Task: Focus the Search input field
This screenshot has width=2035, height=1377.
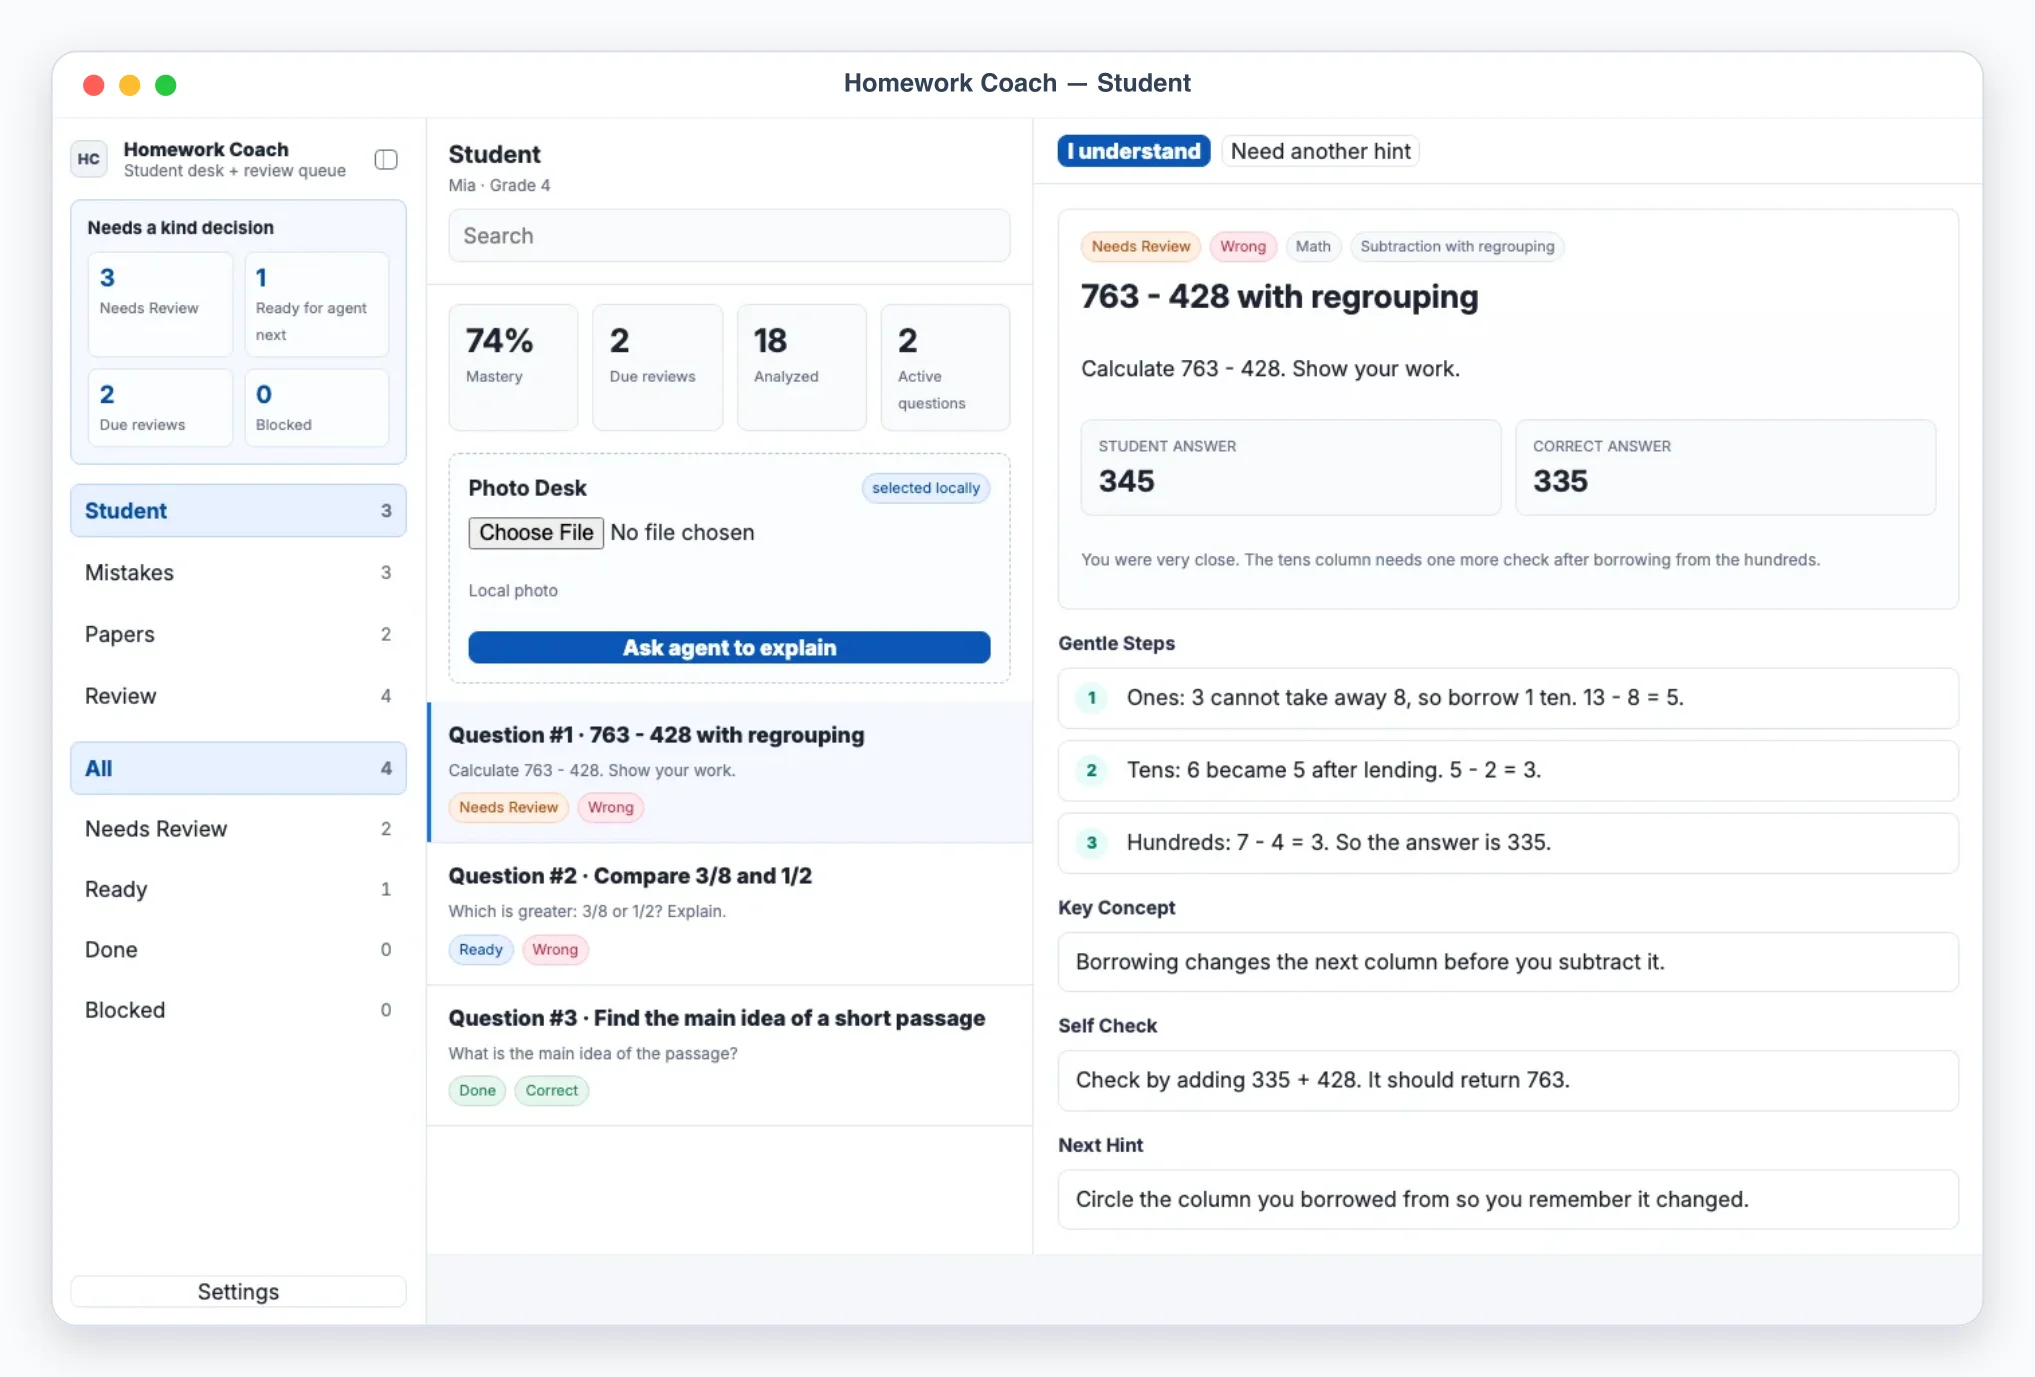Action: (x=729, y=236)
